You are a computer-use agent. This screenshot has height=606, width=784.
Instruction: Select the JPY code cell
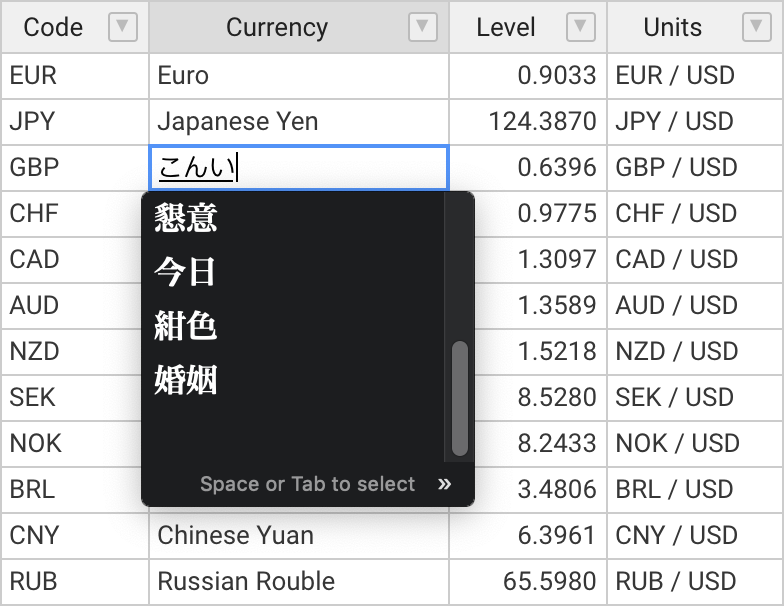pyautogui.click(x=75, y=122)
